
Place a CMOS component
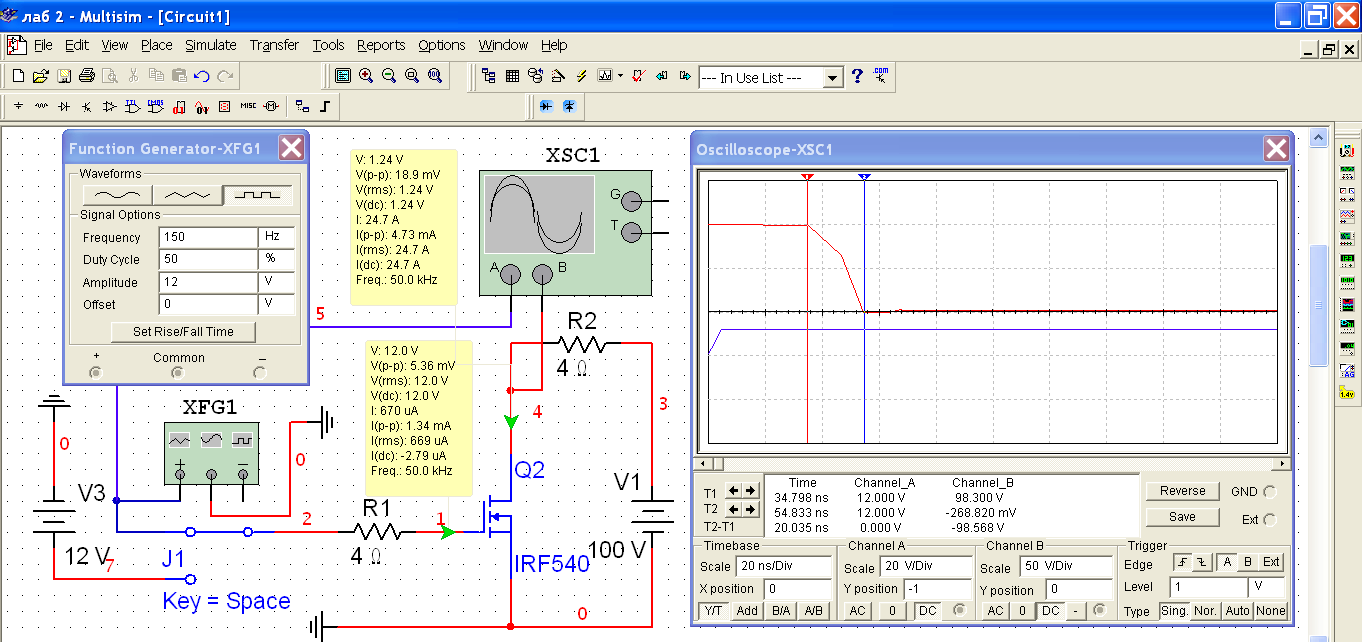156,106
